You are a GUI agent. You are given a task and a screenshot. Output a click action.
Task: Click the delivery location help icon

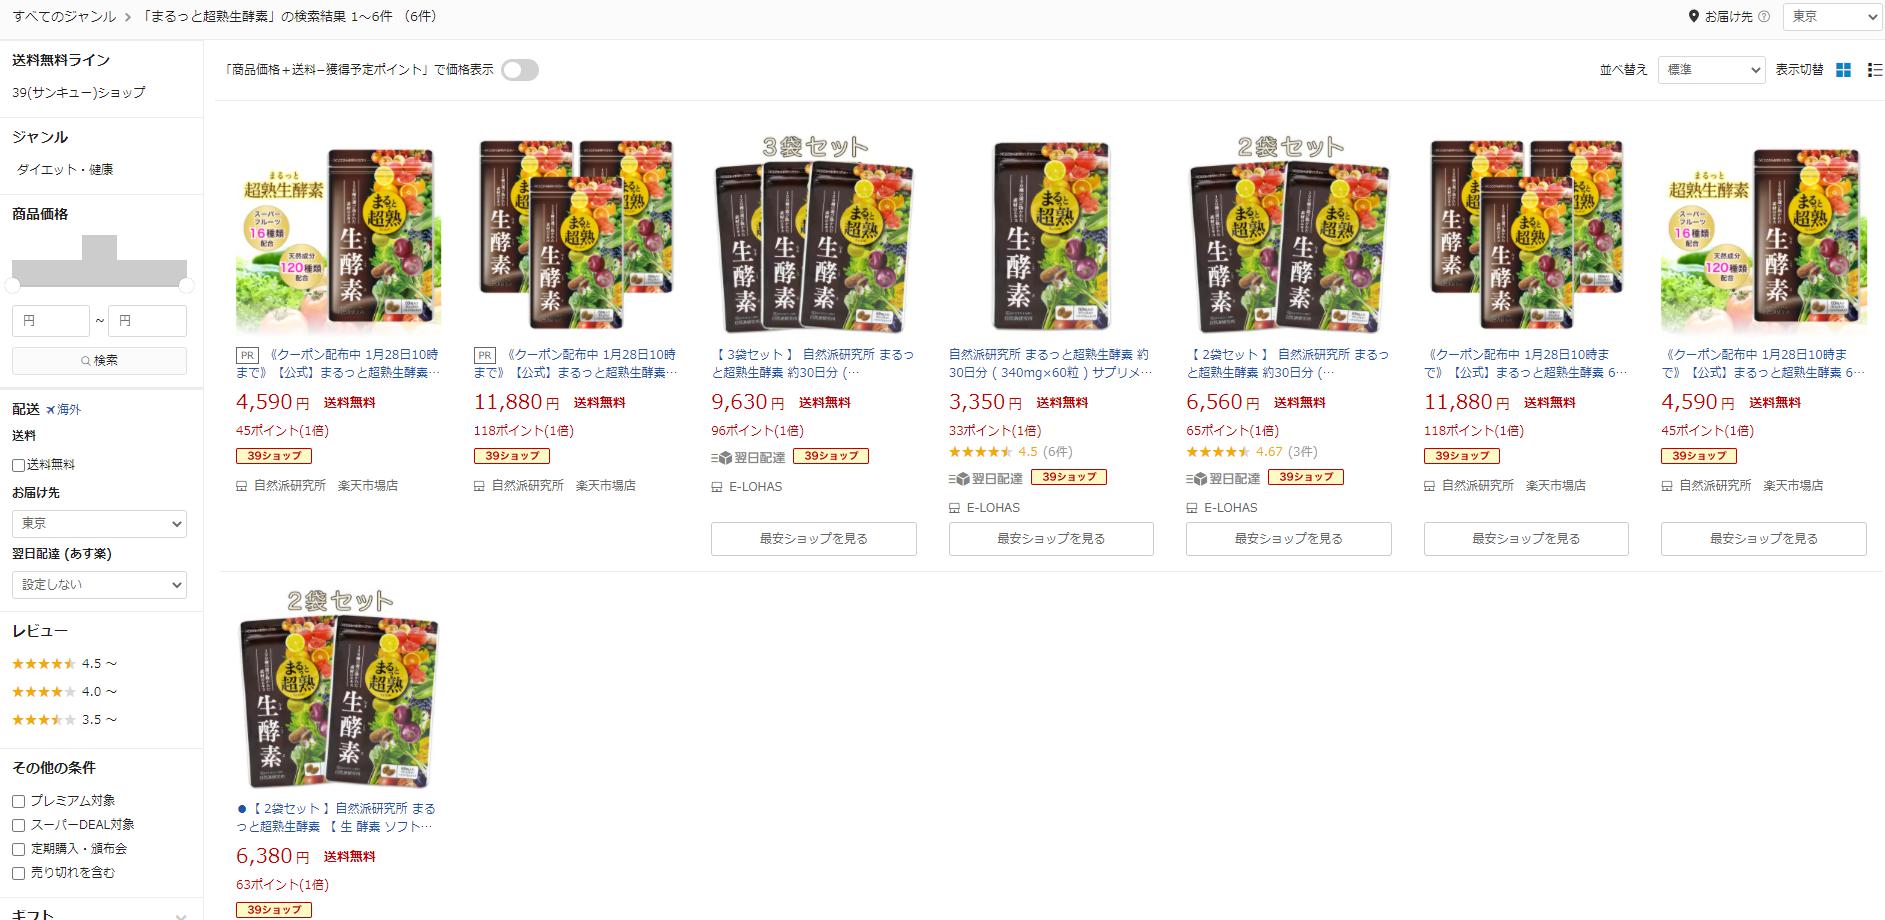pyautogui.click(x=1763, y=17)
